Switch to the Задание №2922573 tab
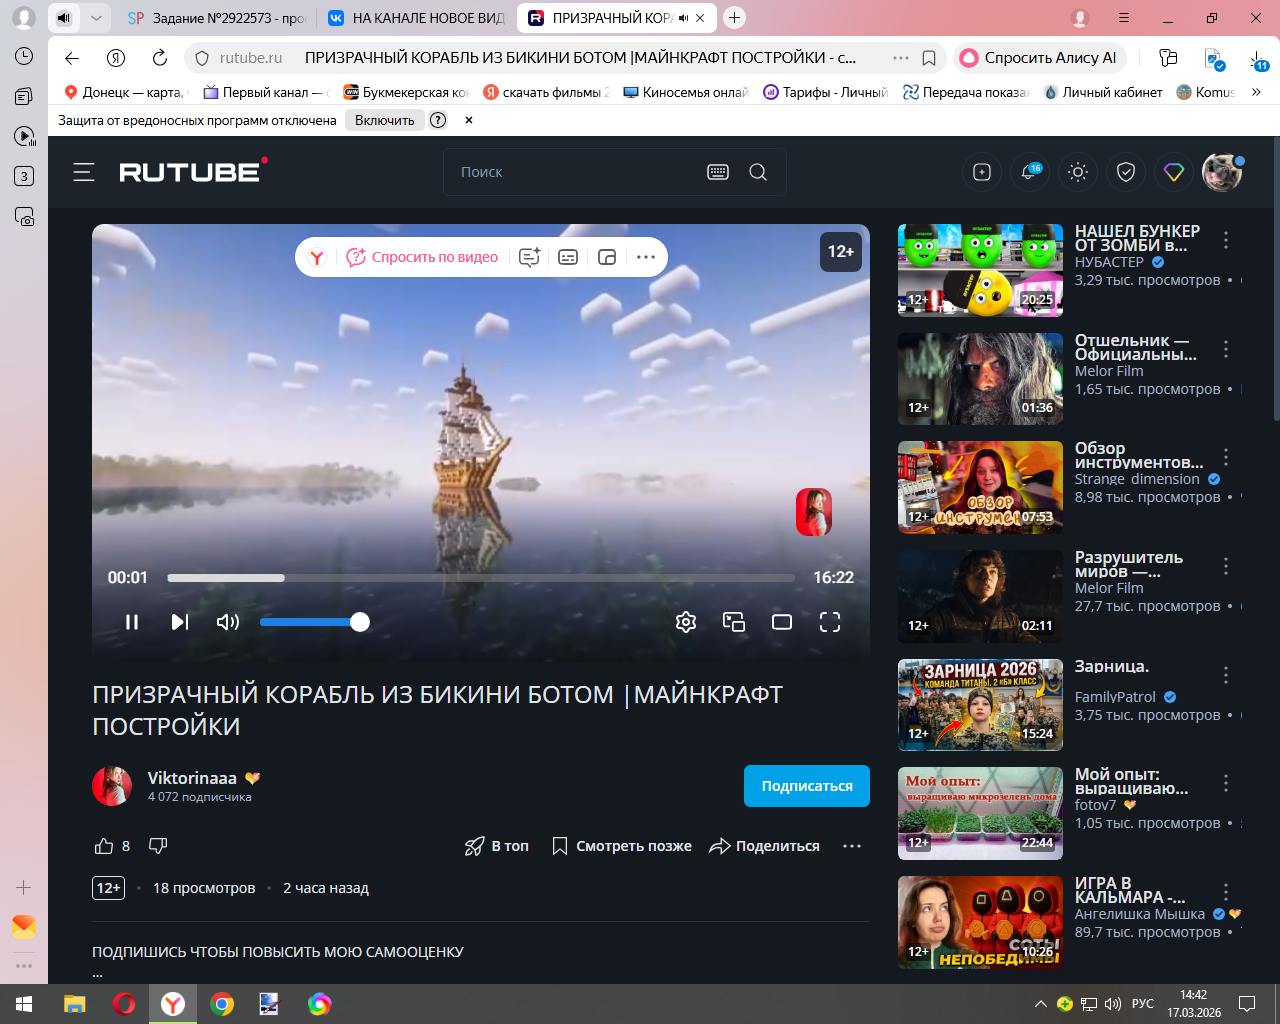1280x1024 pixels. tap(217, 18)
